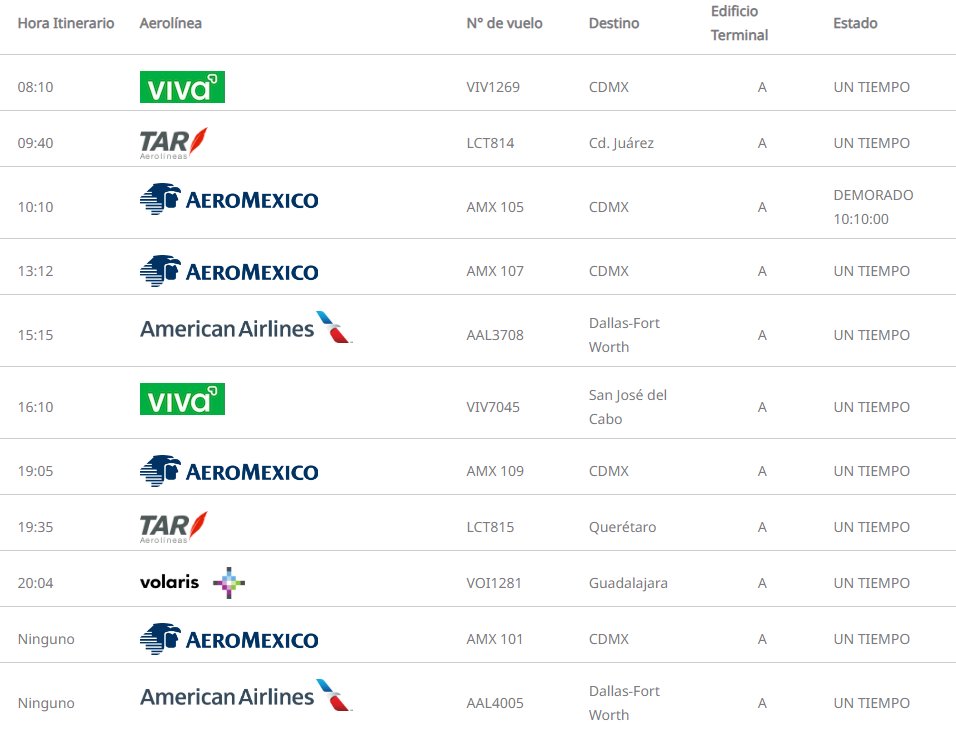The width and height of the screenshot is (956, 731).
Task: Click the Aeromexico logo for AMX 101
Action: 229,639
